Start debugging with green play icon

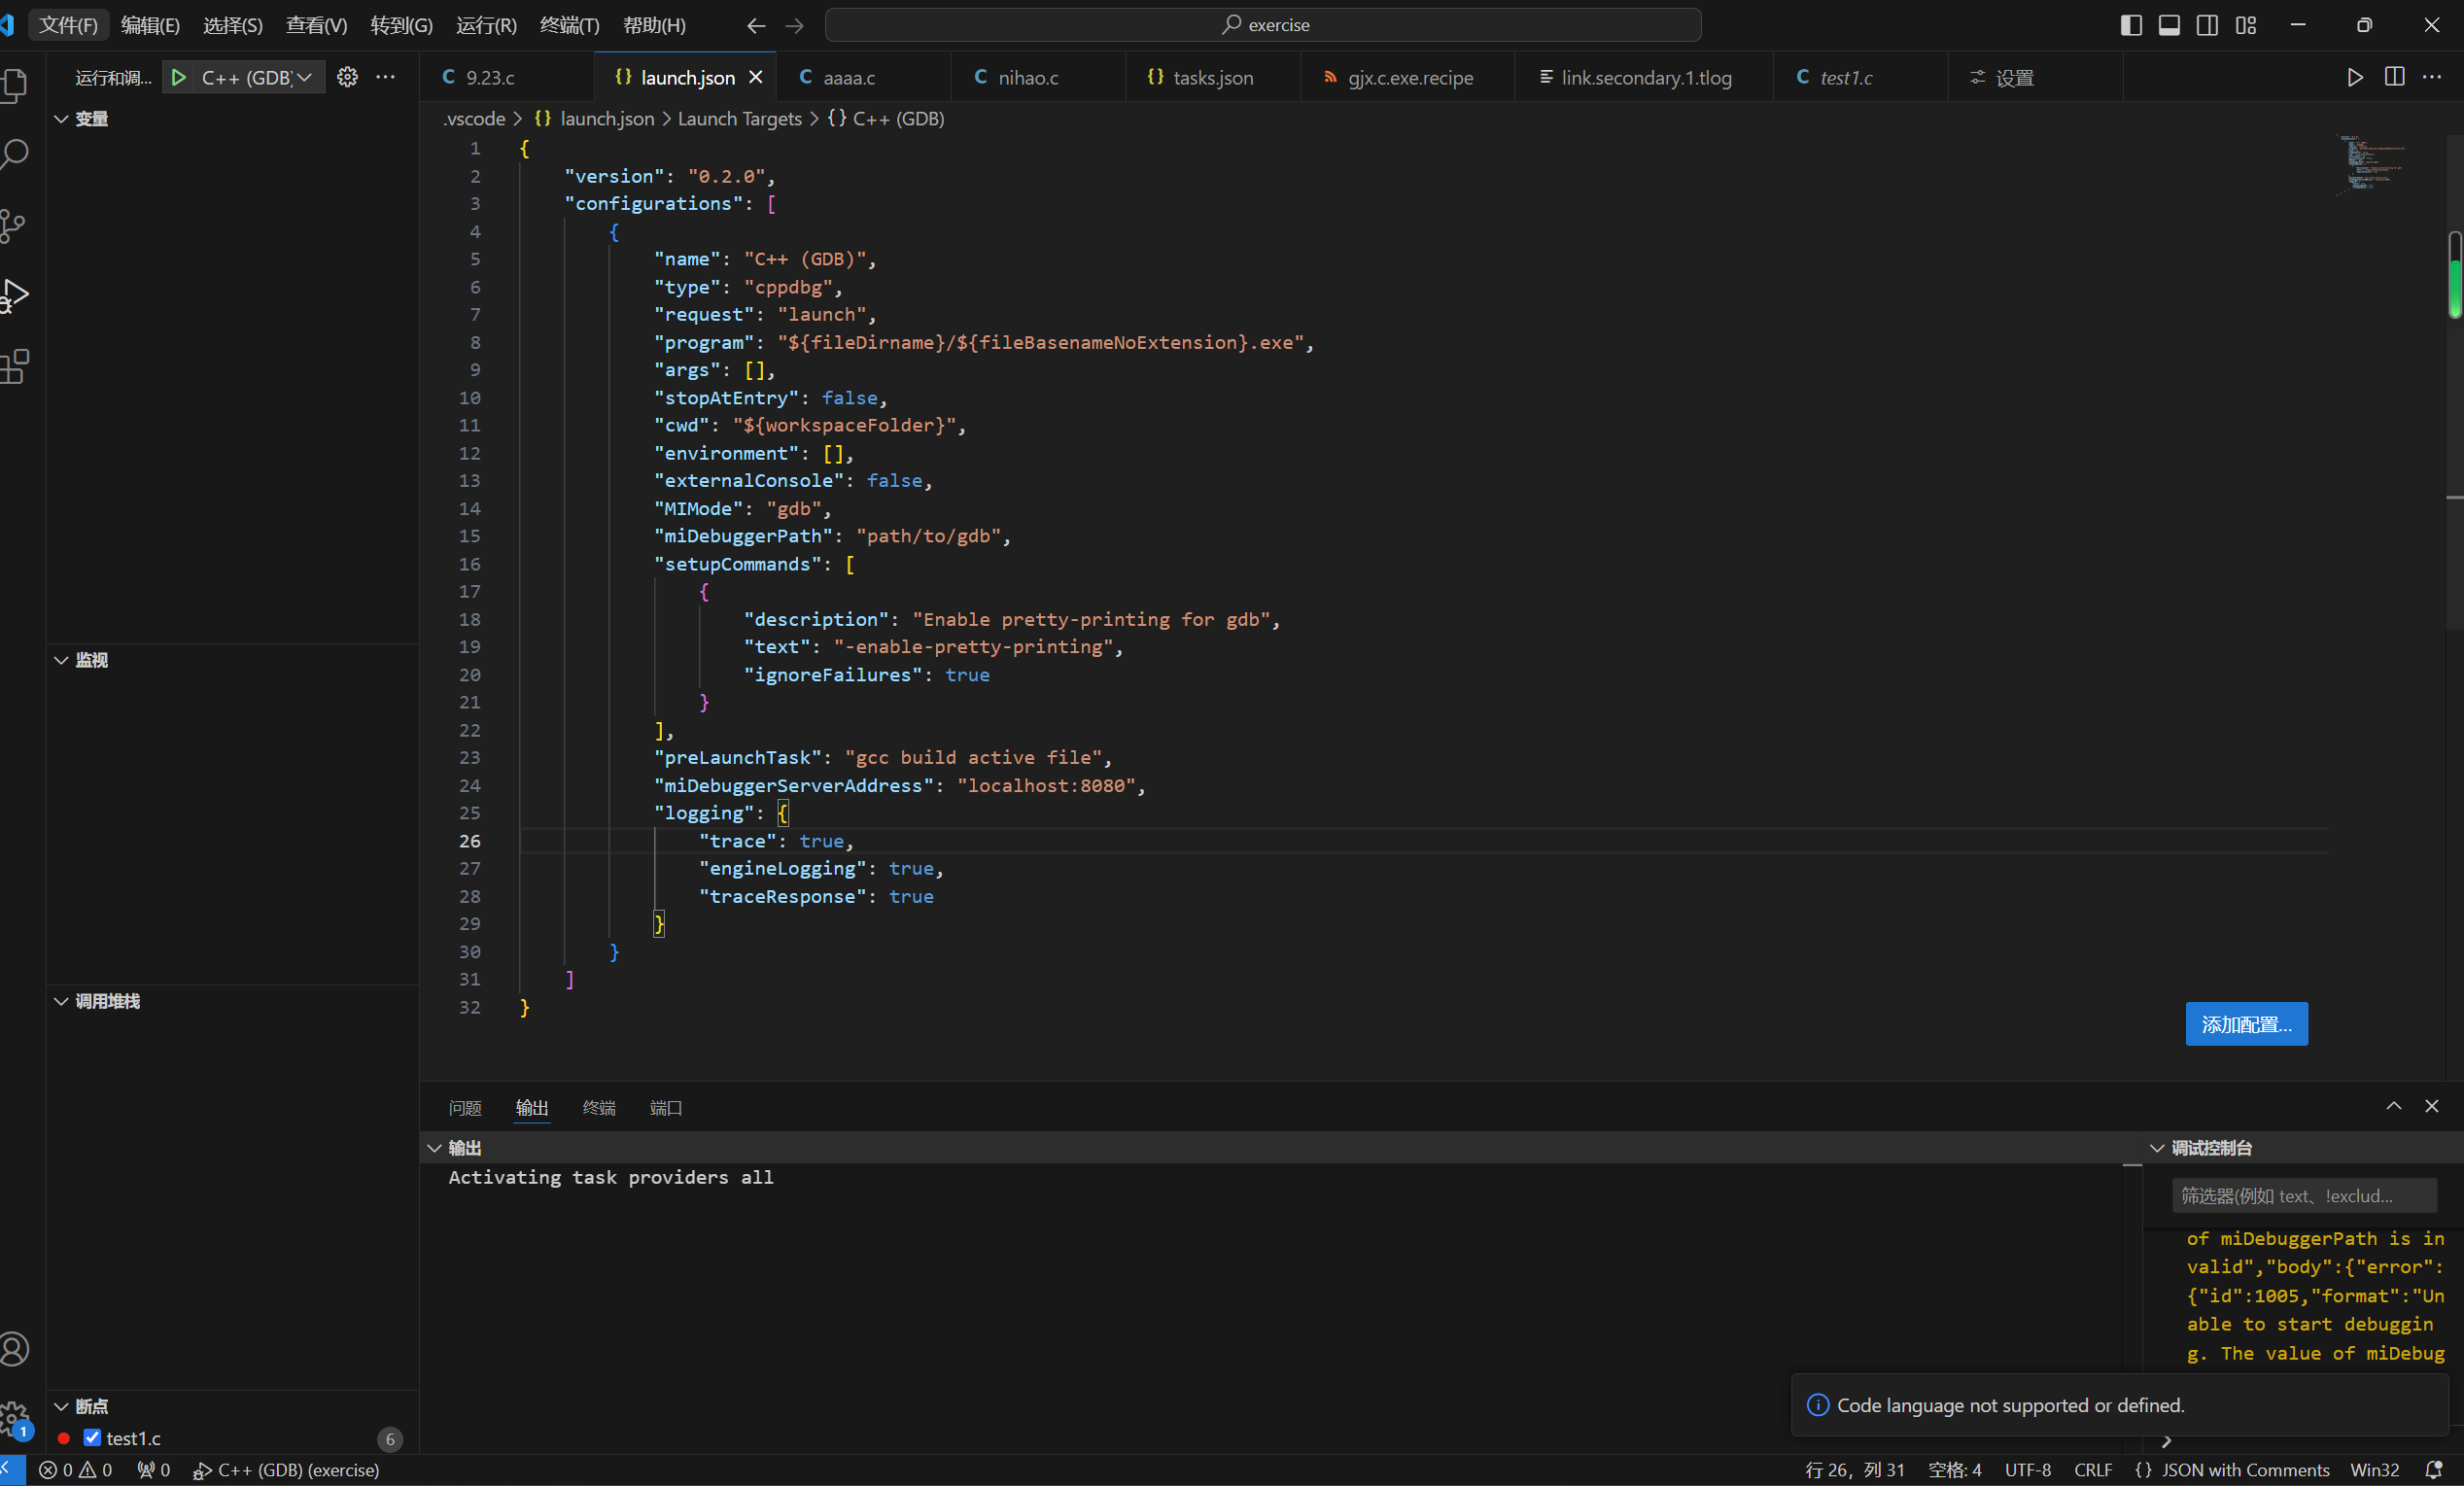coord(178,77)
